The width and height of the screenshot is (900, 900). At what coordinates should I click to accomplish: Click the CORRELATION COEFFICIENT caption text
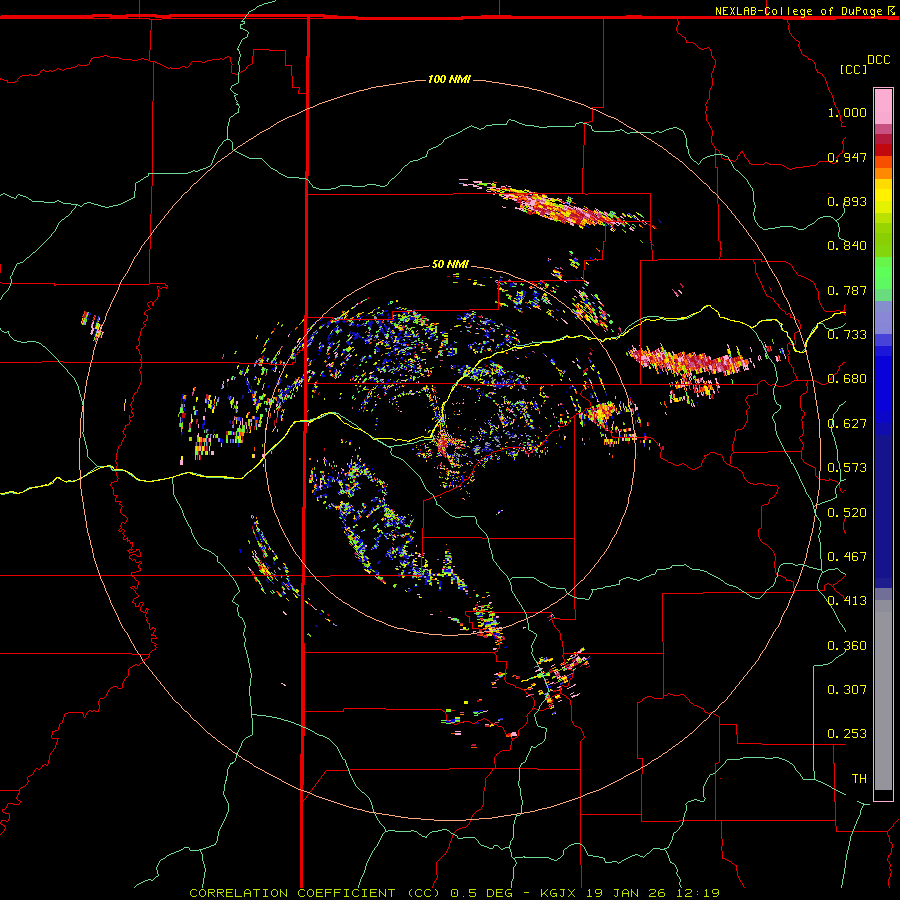tap(292, 893)
